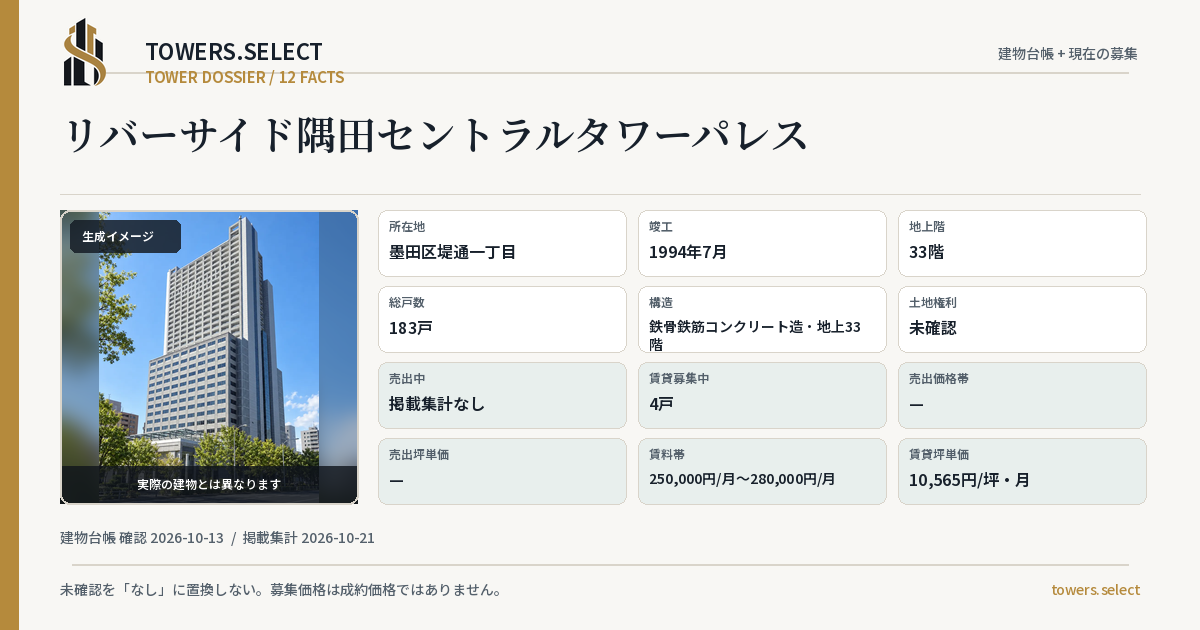Image resolution: width=1200 pixels, height=630 pixels.
Task: Click the heading リバーサイド隅田セントラルタワーパレス
Action: [436, 135]
